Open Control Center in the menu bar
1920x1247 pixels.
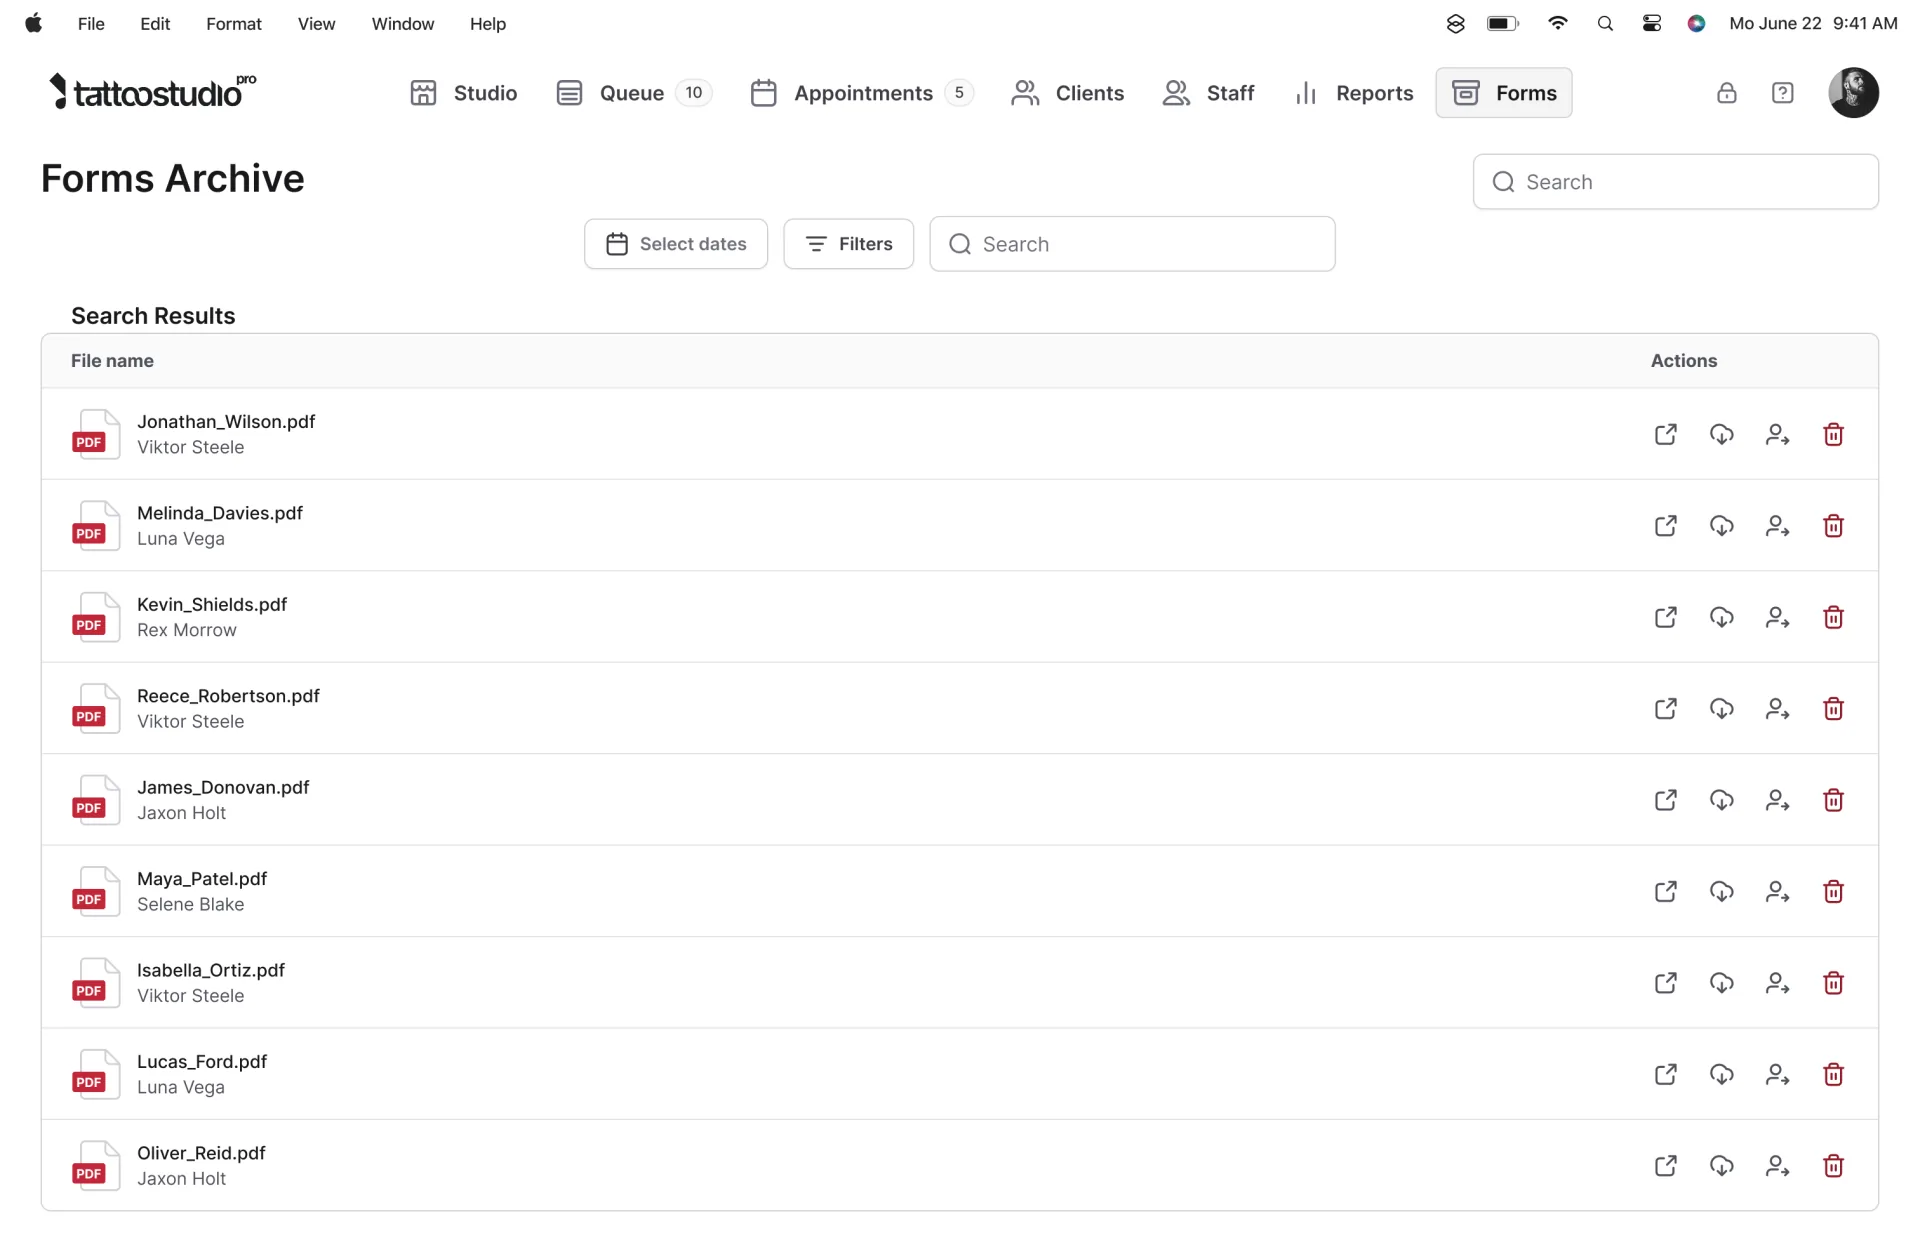click(1651, 24)
